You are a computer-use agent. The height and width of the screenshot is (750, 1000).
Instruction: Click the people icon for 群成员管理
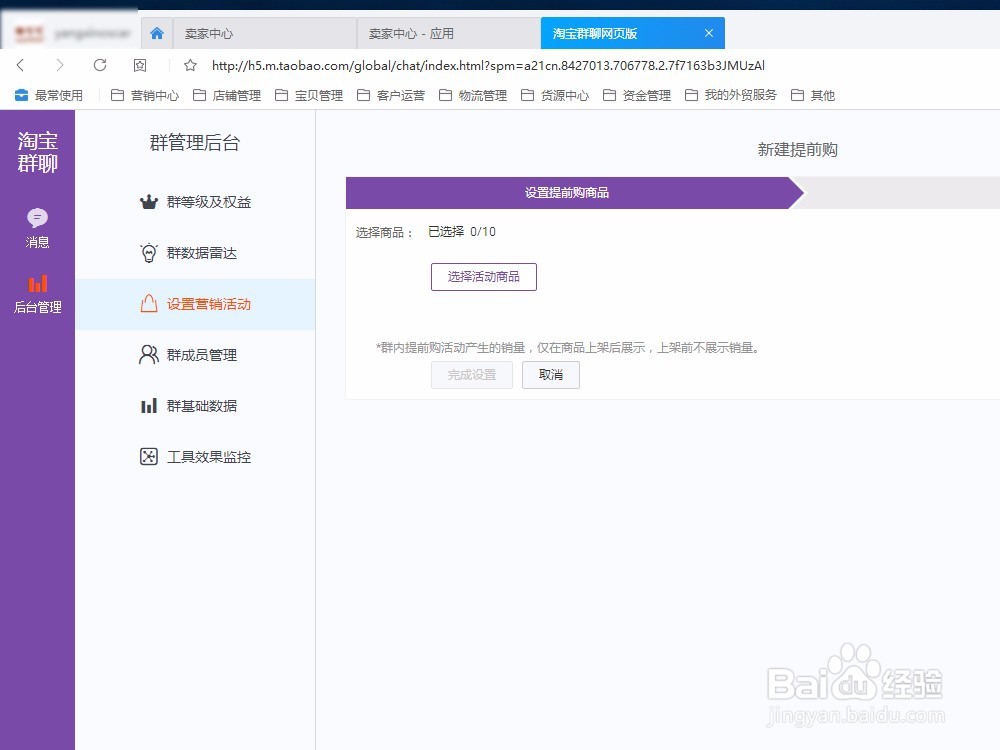(147, 354)
